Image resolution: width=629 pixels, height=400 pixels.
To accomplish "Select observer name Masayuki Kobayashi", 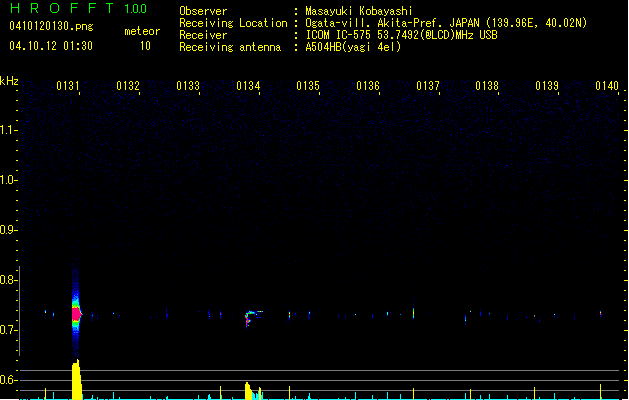I will tap(359, 11).
